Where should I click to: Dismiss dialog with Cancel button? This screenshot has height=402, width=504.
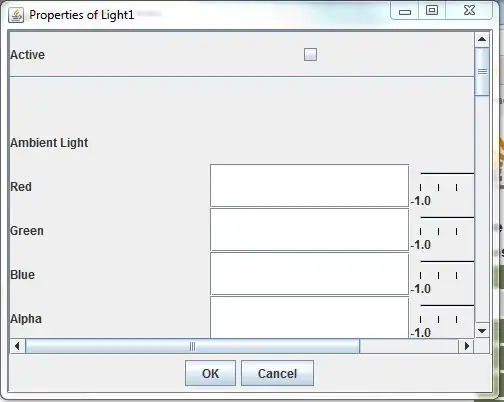pos(277,373)
